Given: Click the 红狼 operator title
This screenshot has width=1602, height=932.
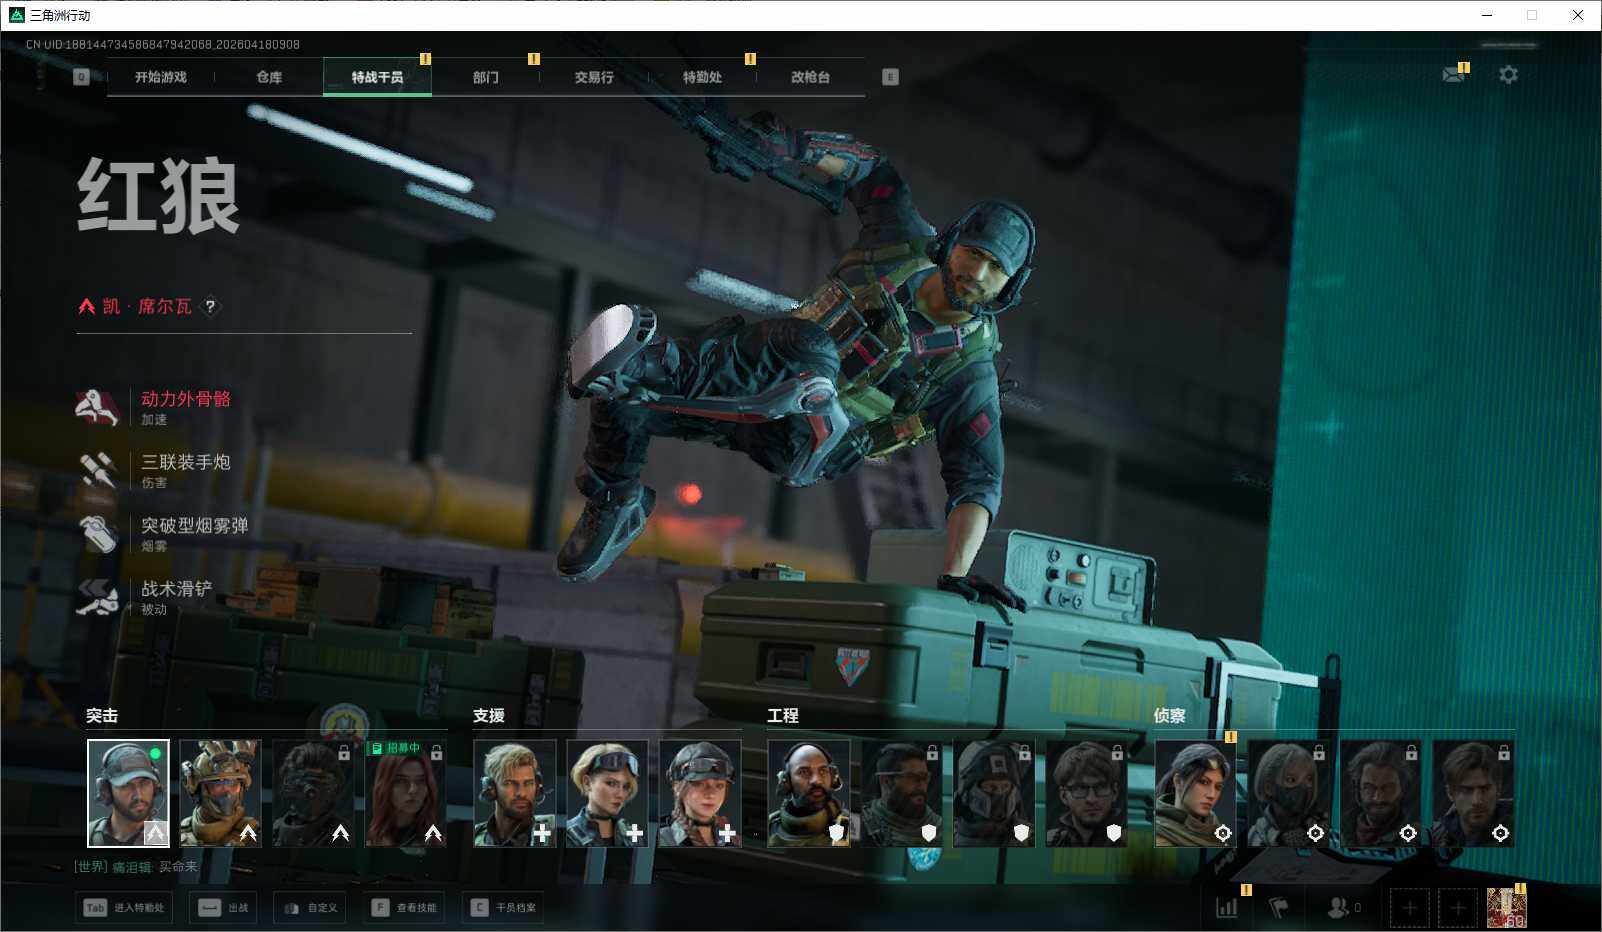Looking at the screenshot, I should pyautogui.click(x=159, y=196).
